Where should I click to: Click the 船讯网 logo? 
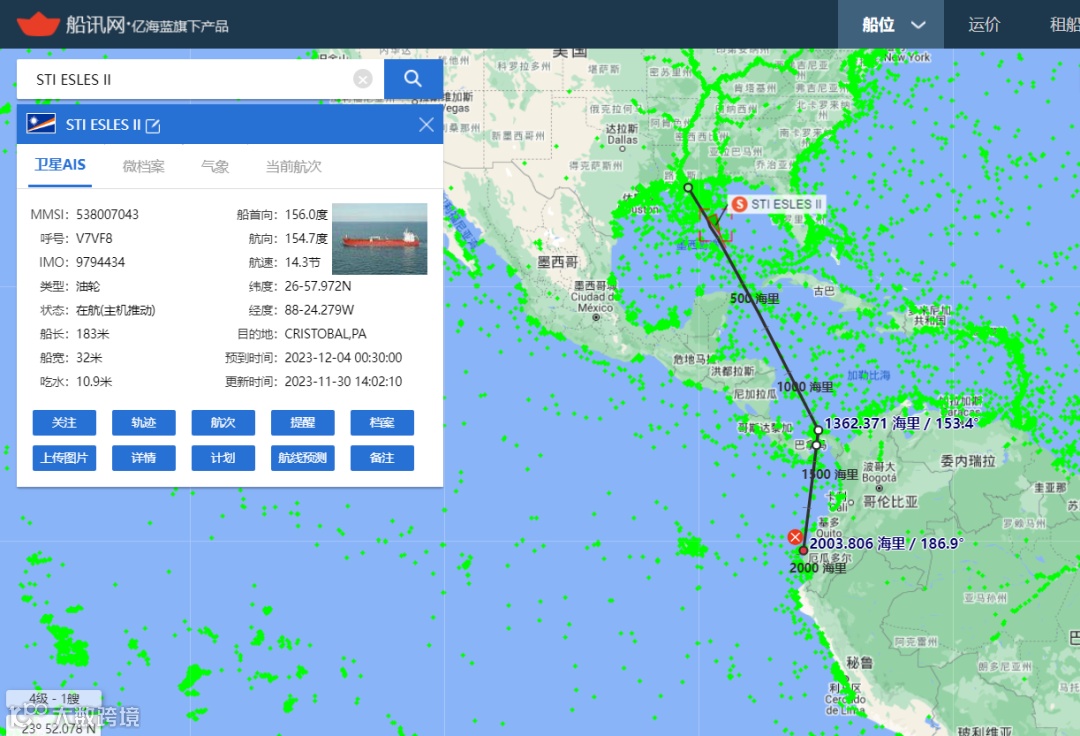[x=122, y=25]
